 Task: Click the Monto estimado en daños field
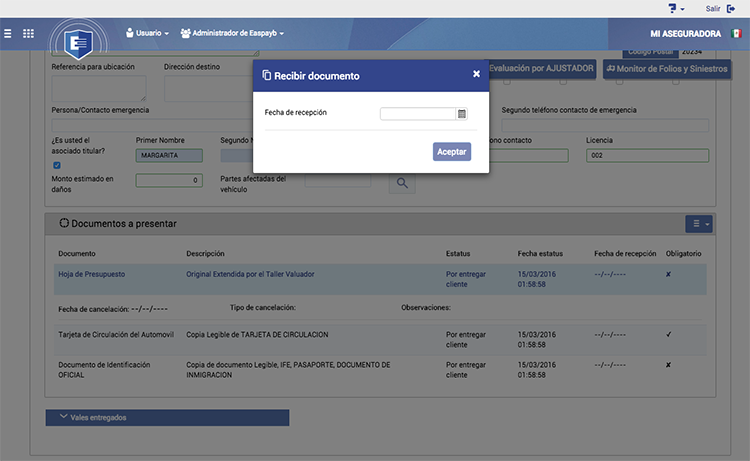pyautogui.click(x=169, y=180)
